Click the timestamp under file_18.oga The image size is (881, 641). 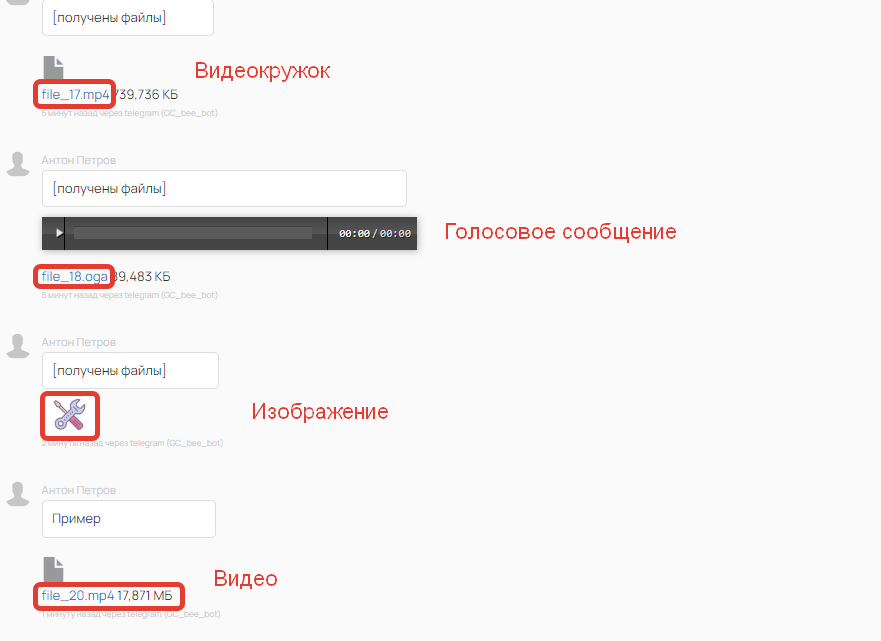click(129, 295)
